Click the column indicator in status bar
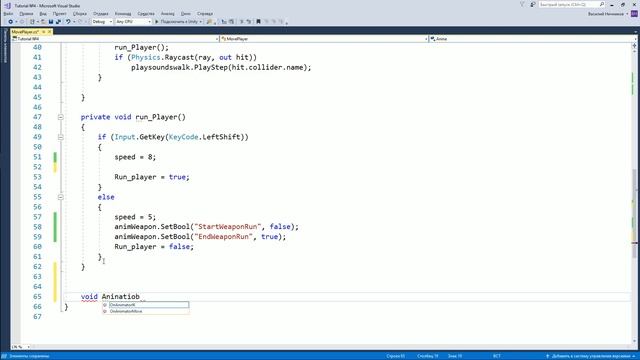 (x=427, y=356)
